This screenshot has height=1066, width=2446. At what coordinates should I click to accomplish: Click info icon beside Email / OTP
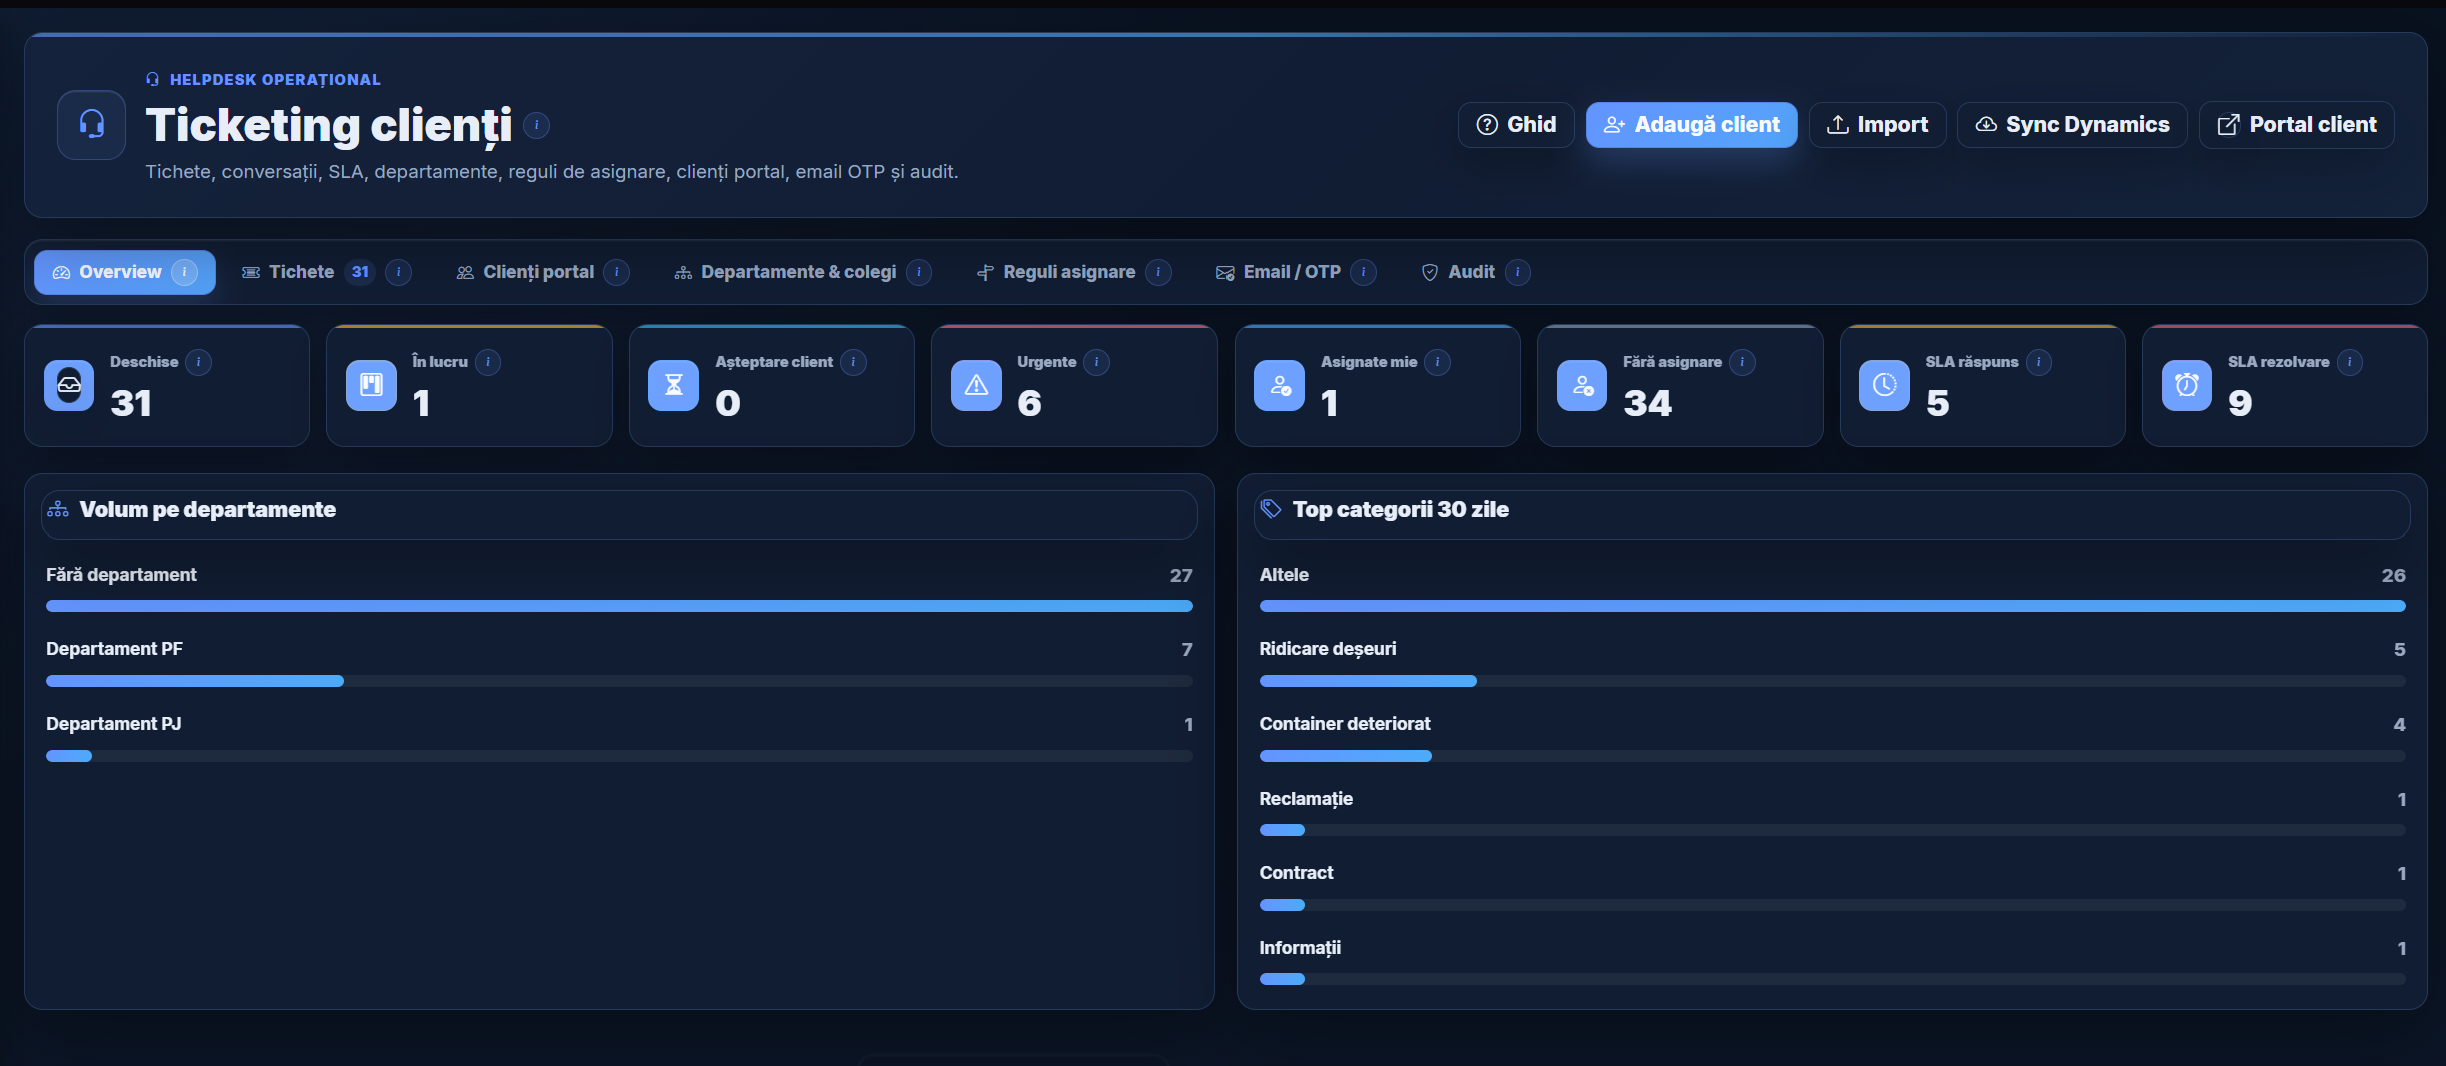[x=1363, y=272]
